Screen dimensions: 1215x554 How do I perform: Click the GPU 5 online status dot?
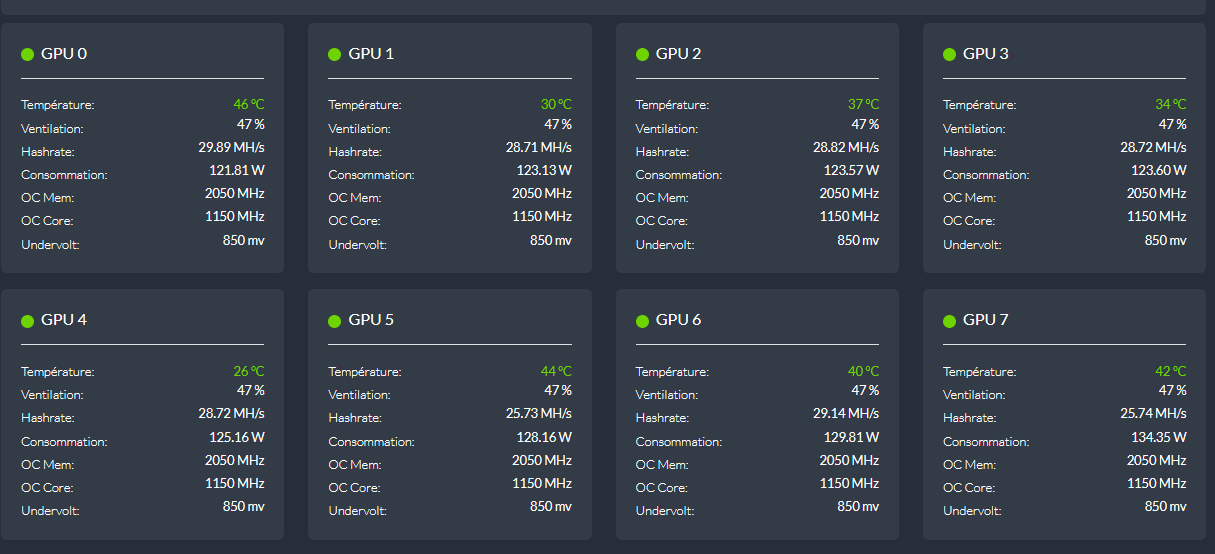tap(335, 321)
